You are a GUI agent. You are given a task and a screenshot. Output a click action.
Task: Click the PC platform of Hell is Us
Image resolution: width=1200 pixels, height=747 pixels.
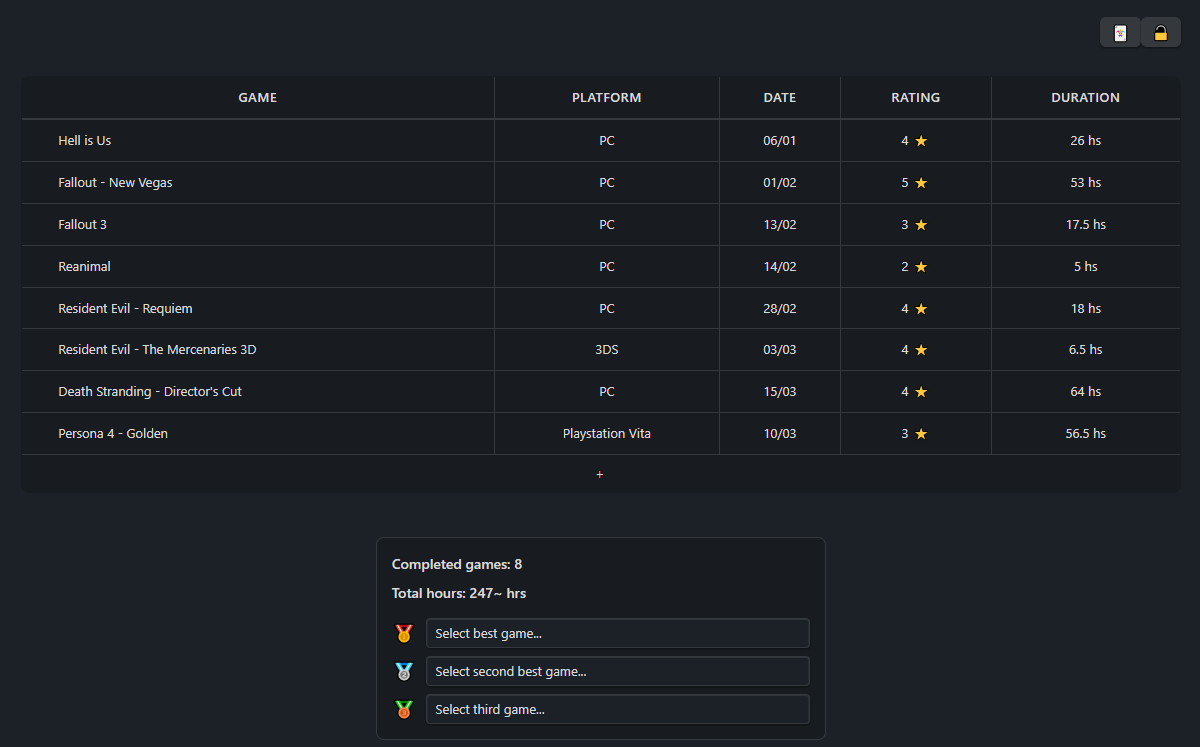[x=607, y=141]
